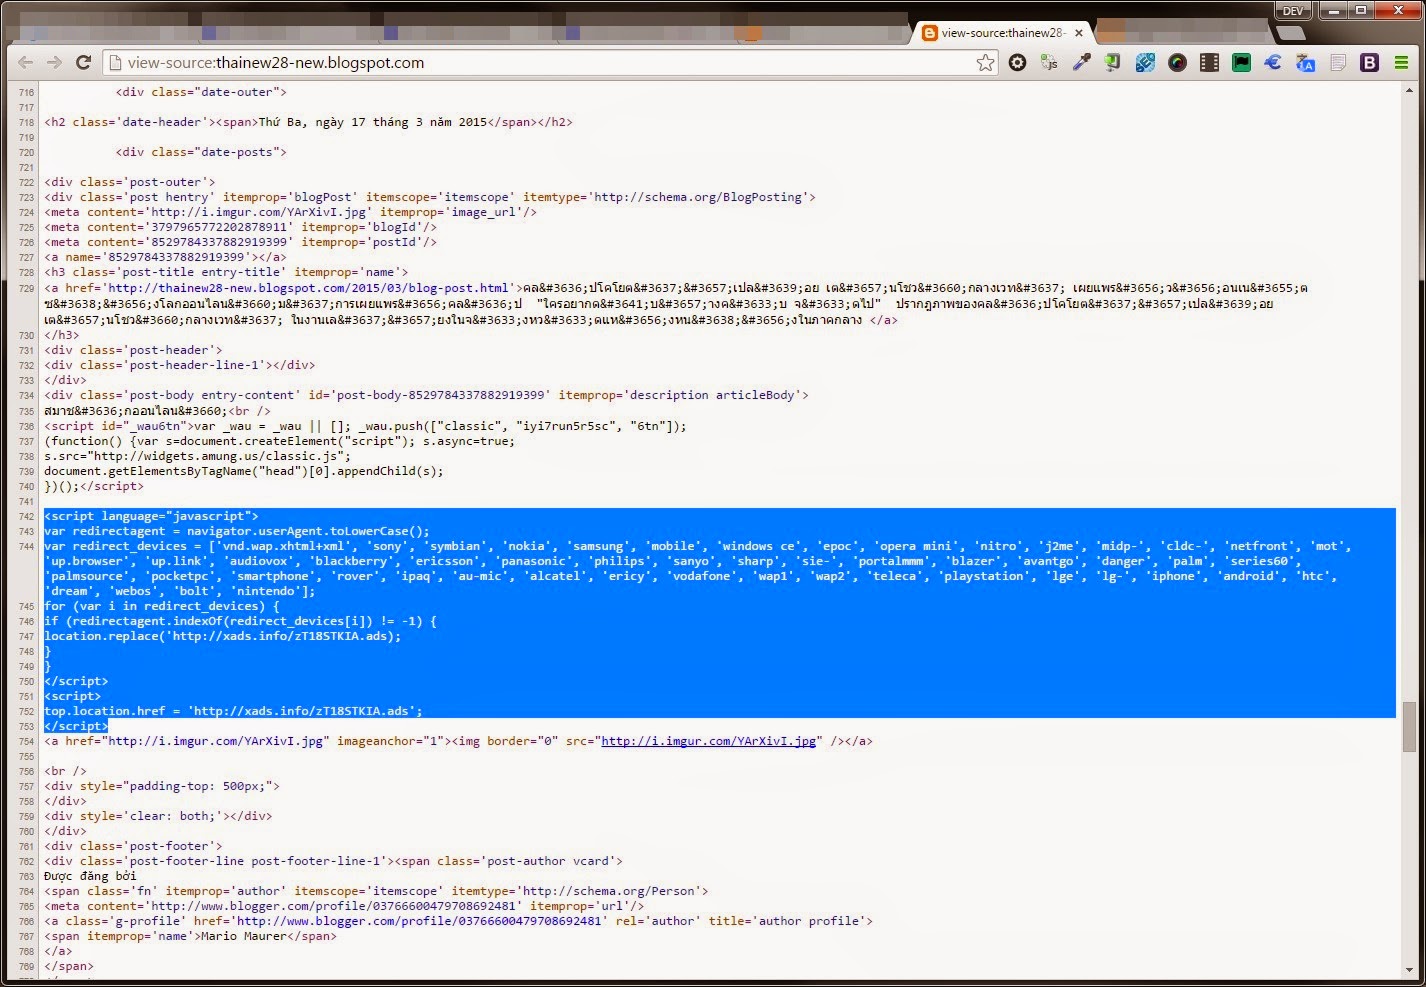
Task: Reload the view-source page
Action: click(x=84, y=62)
